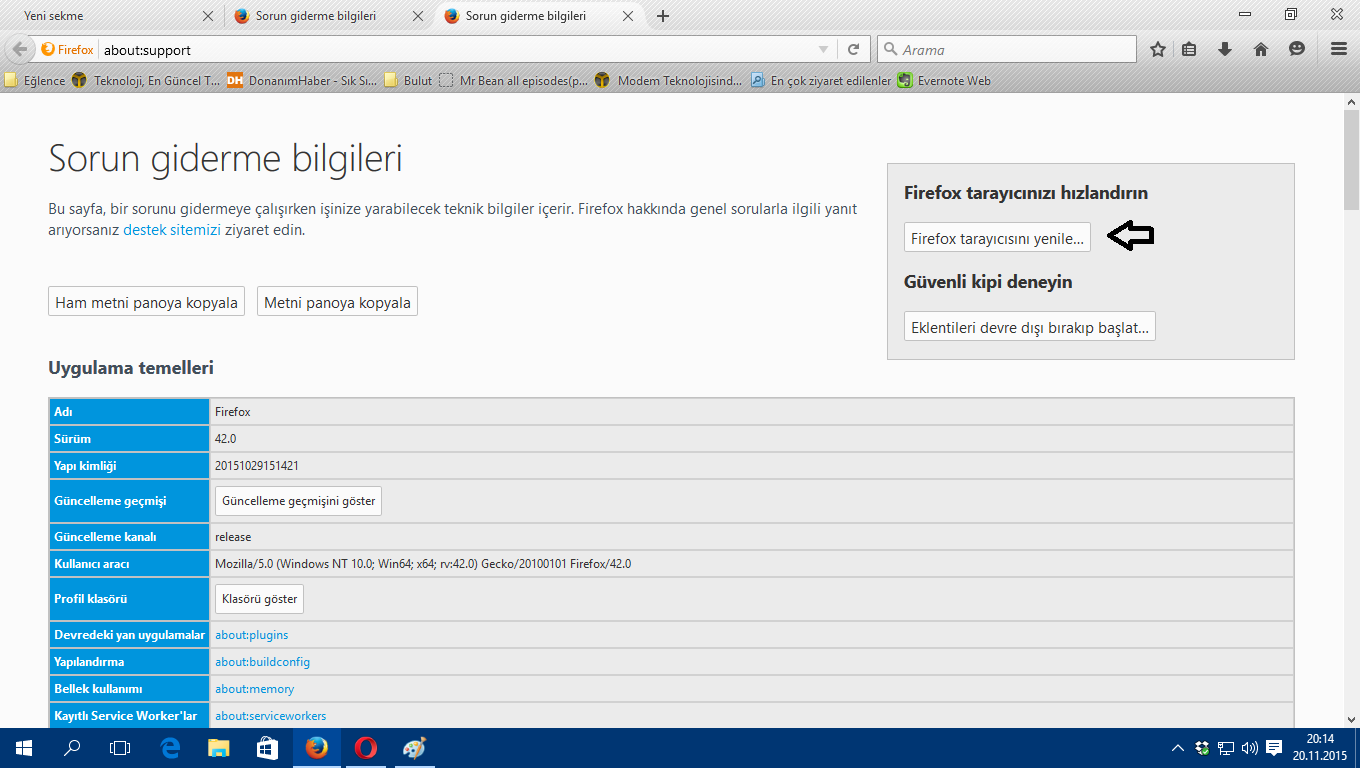Launch Opera from the taskbar

pos(365,748)
